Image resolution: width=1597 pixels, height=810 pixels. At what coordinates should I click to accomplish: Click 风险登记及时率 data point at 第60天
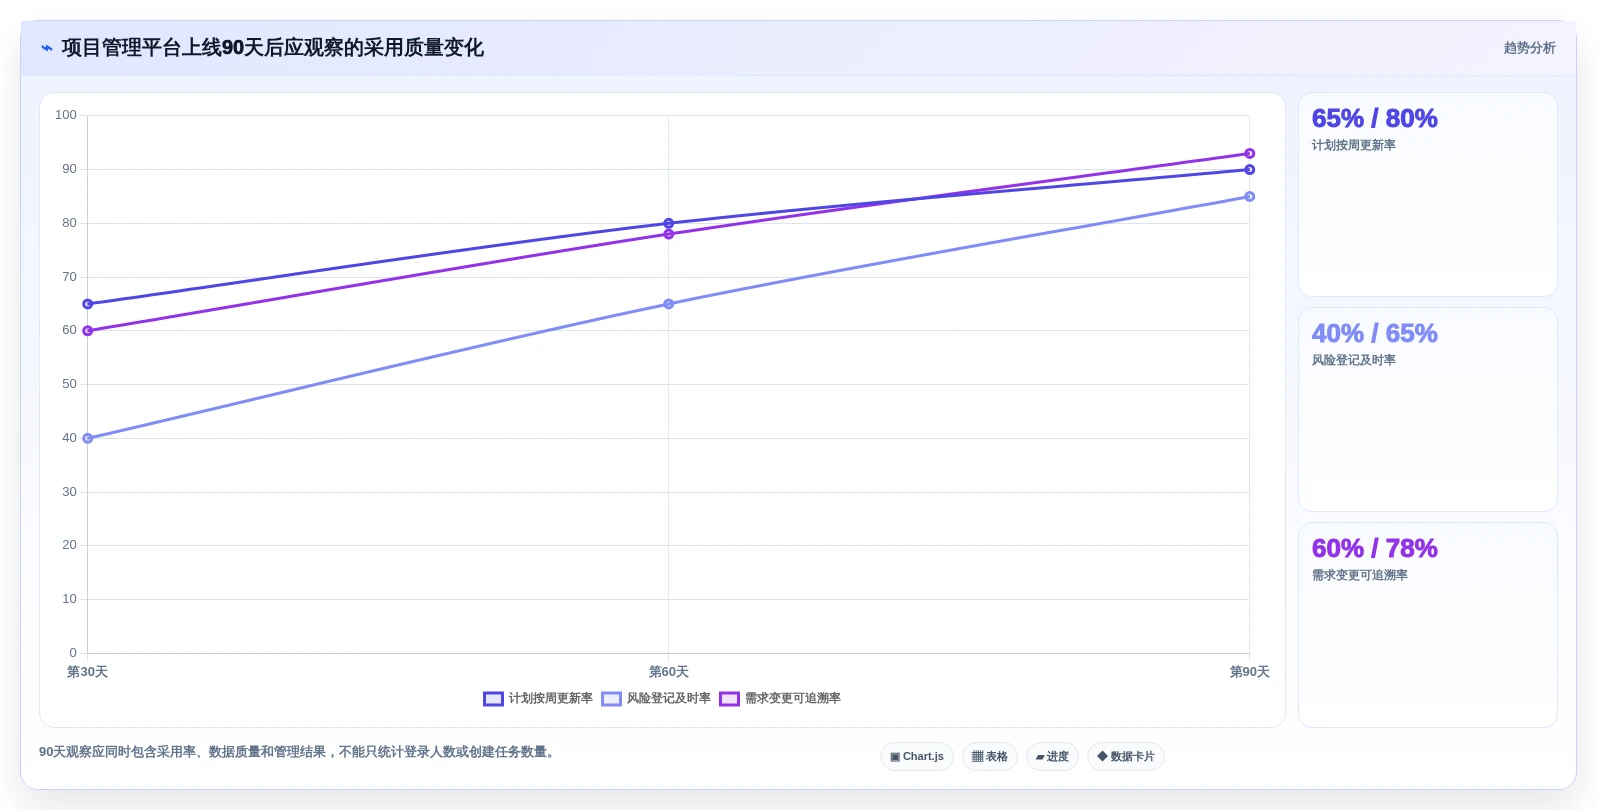pos(669,304)
